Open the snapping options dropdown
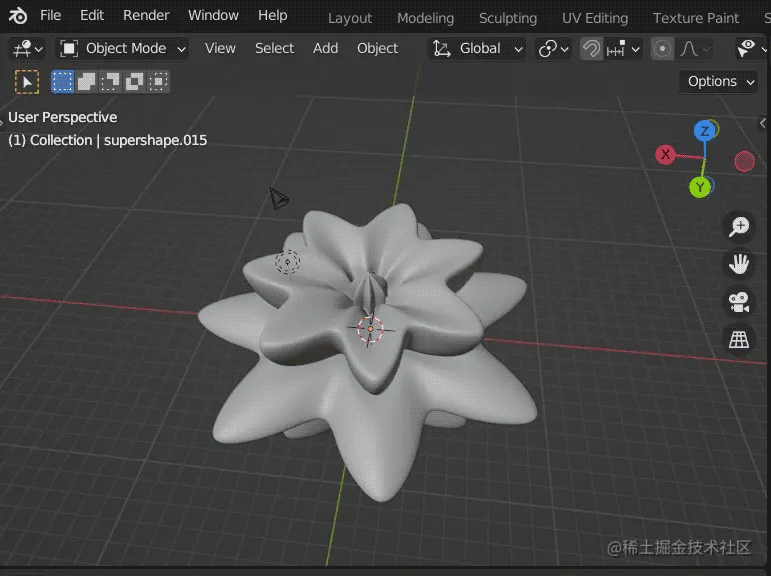The height and width of the screenshot is (576, 771). pos(623,49)
